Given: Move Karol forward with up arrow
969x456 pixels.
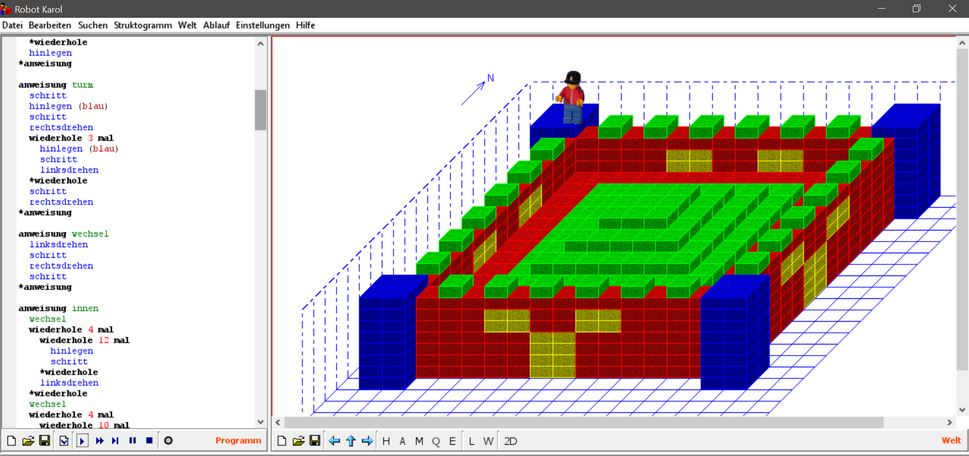Looking at the screenshot, I should pos(351,441).
